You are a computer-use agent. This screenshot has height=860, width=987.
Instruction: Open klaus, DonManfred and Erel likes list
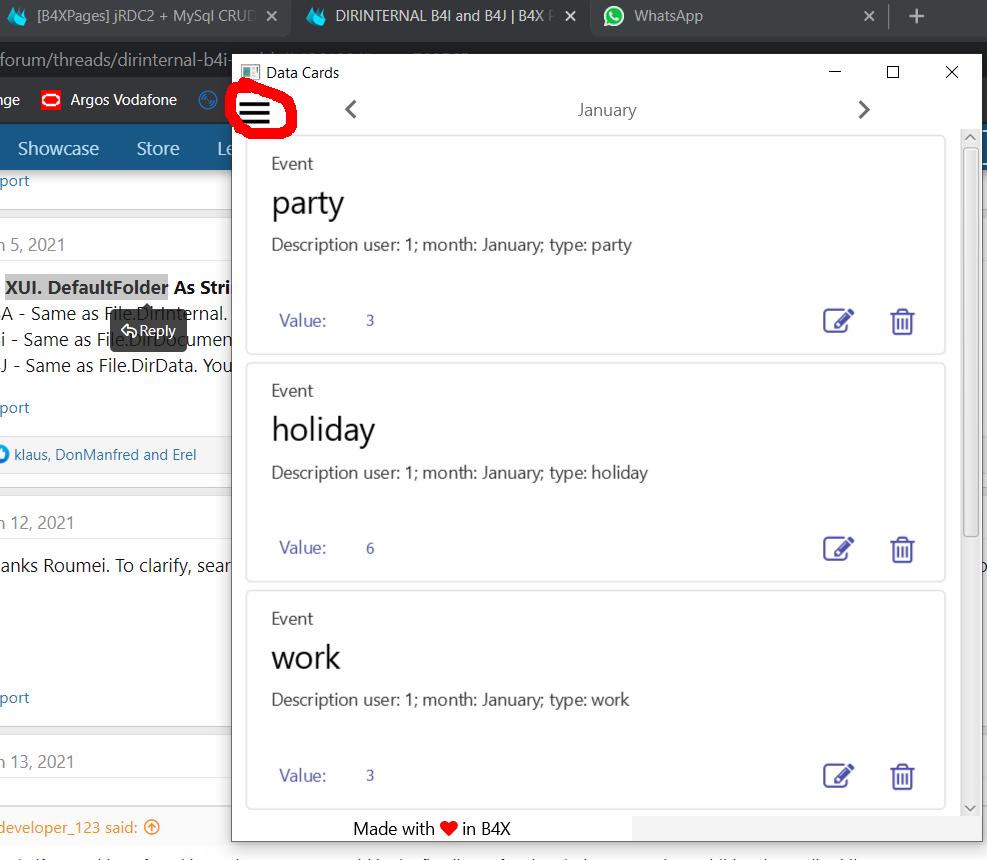pos(105,455)
